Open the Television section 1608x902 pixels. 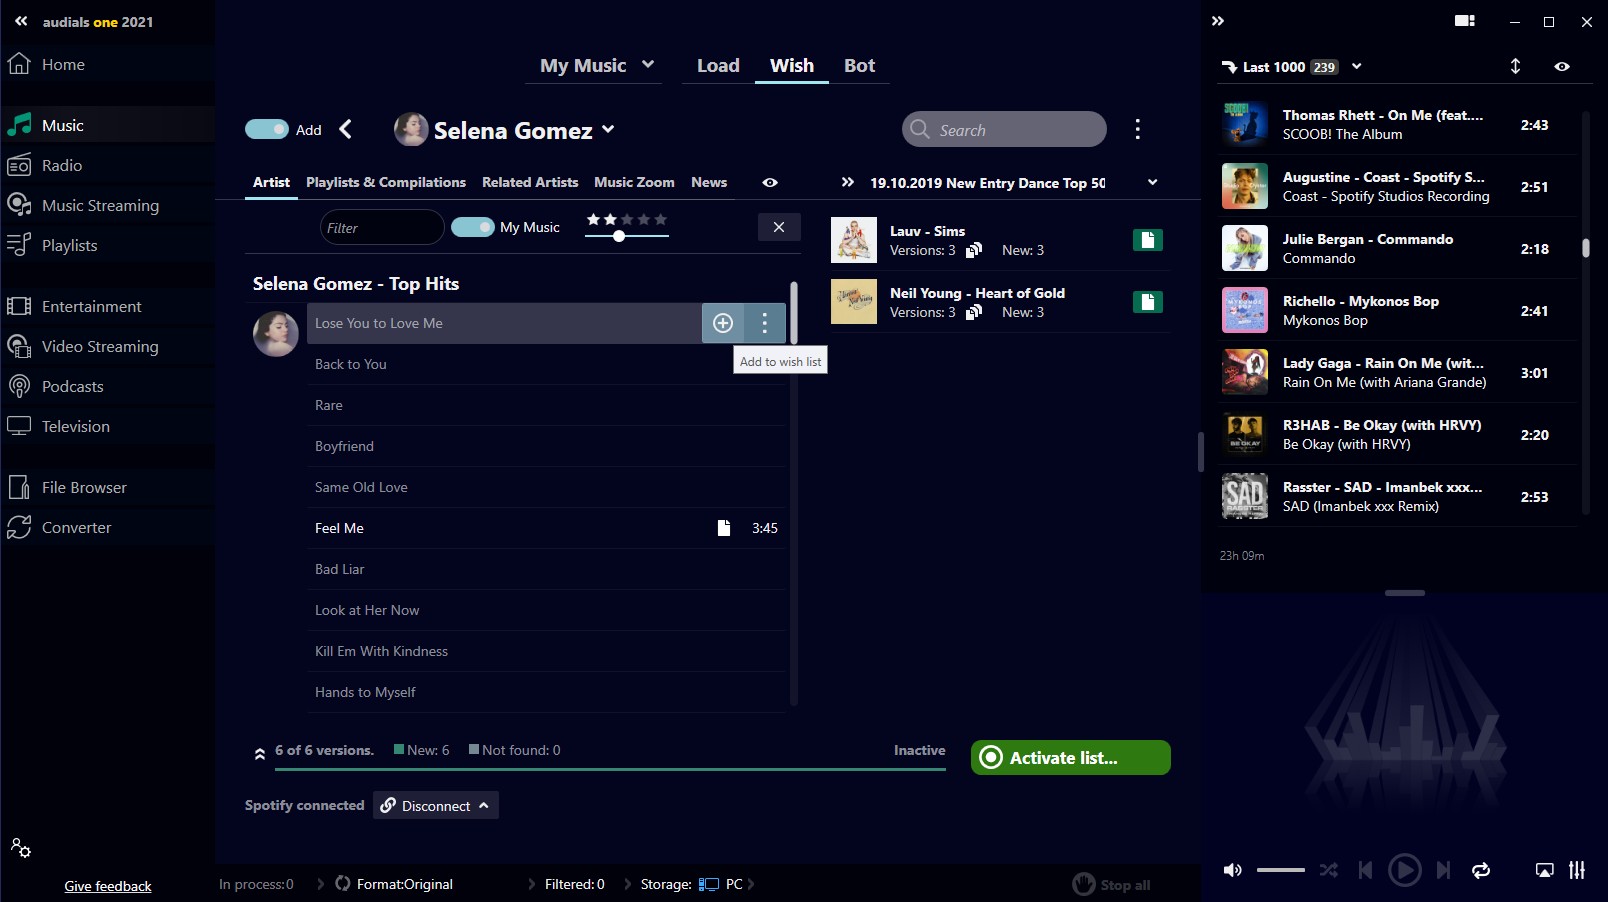tap(75, 426)
